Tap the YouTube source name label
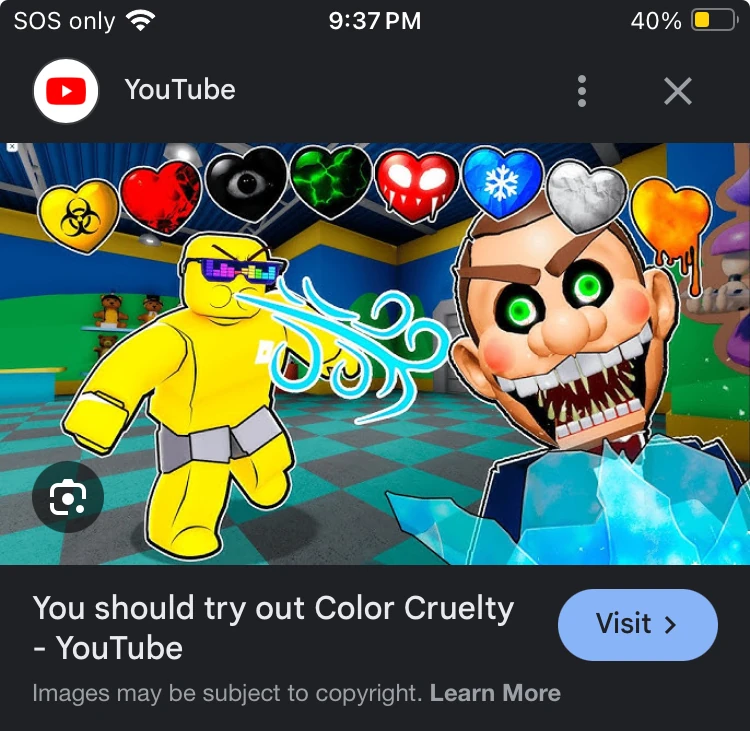Viewport: 750px width, 731px height. (180, 90)
